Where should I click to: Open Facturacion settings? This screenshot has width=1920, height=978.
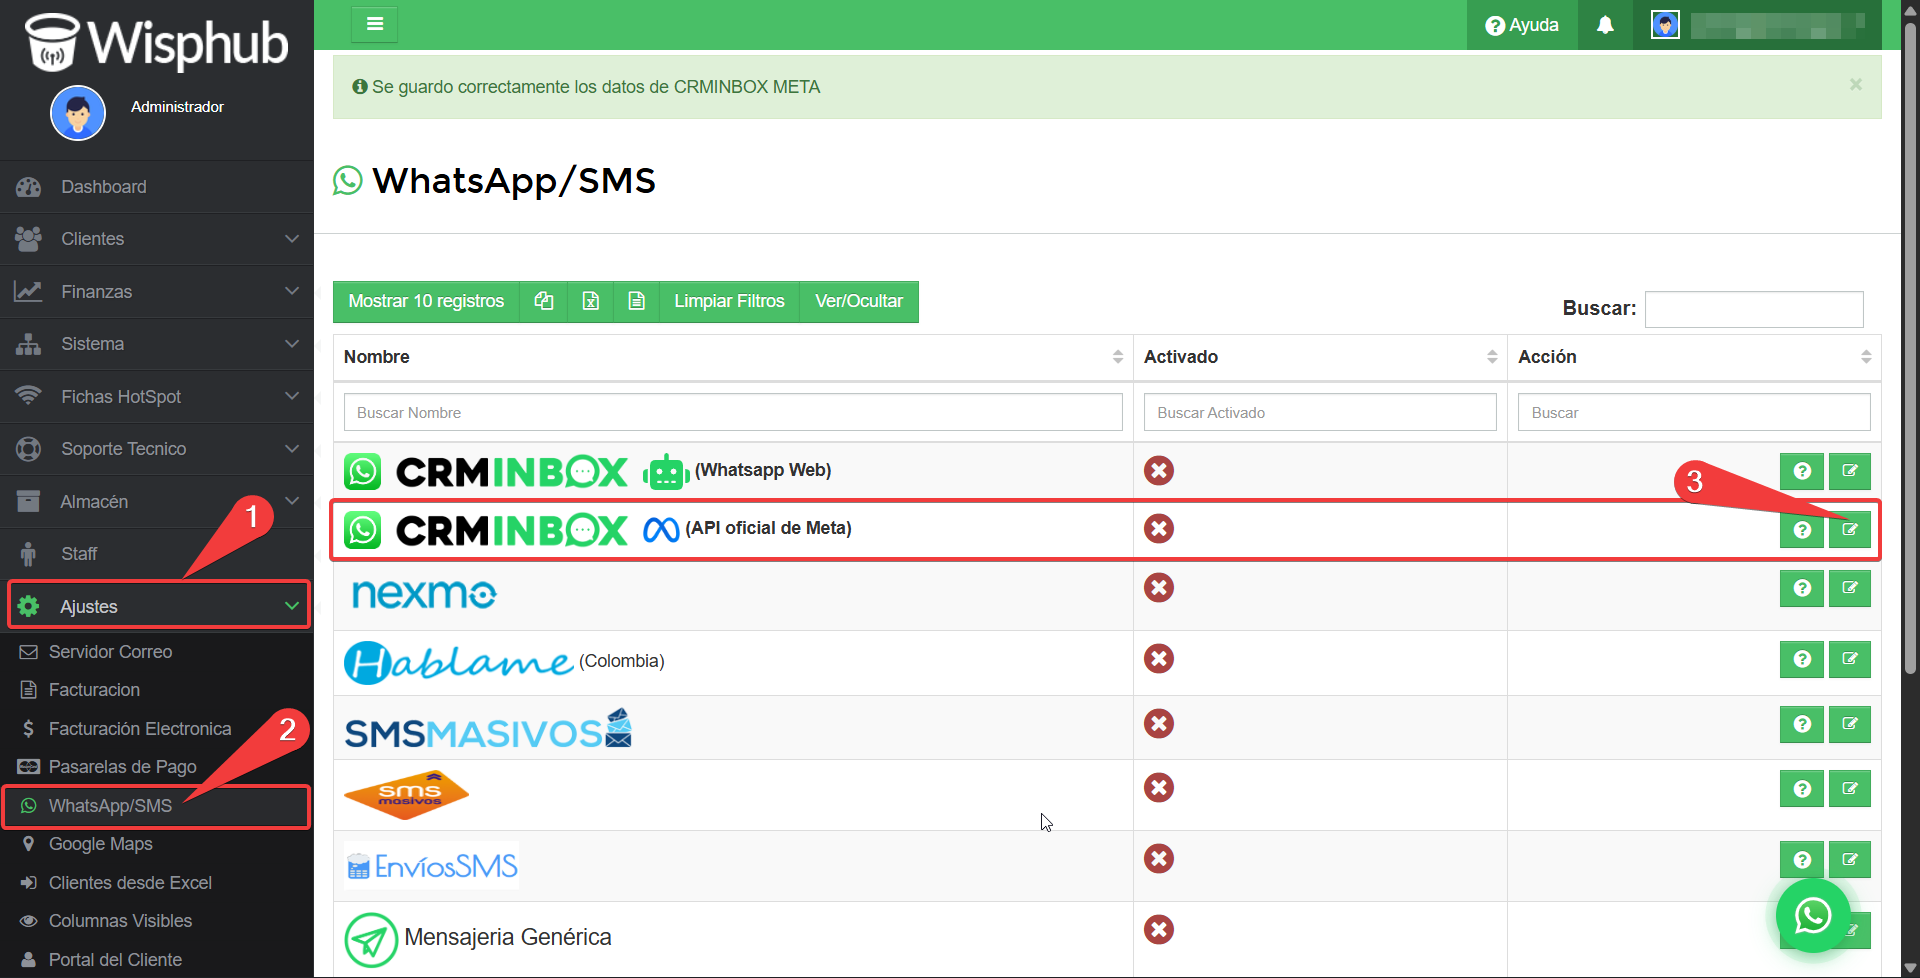point(157,690)
